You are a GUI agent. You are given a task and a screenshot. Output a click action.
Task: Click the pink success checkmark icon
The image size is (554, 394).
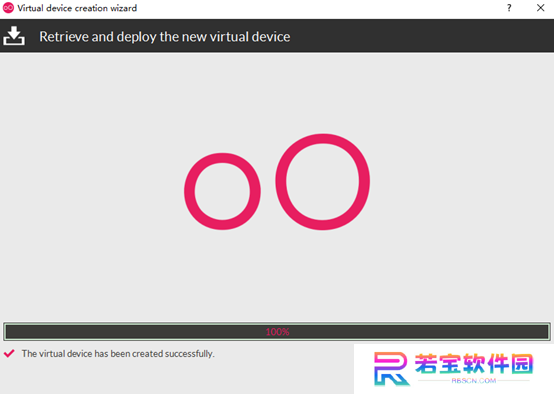tap(9, 353)
